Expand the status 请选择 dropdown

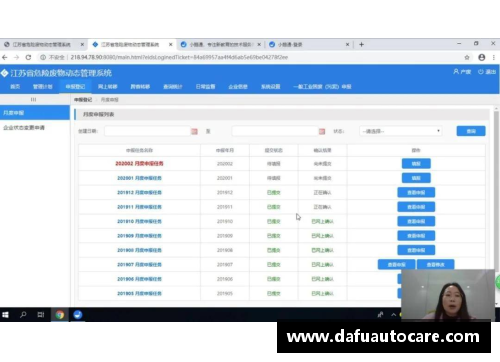pyautogui.click(x=401, y=131)
